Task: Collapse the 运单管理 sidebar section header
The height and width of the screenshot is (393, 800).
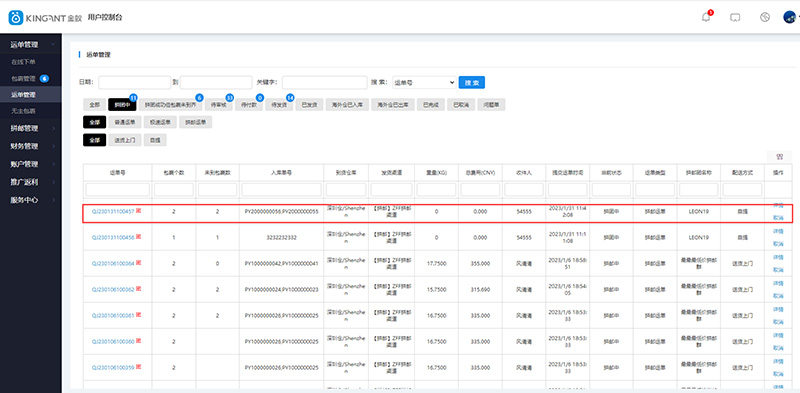Action: pos(31,44)
